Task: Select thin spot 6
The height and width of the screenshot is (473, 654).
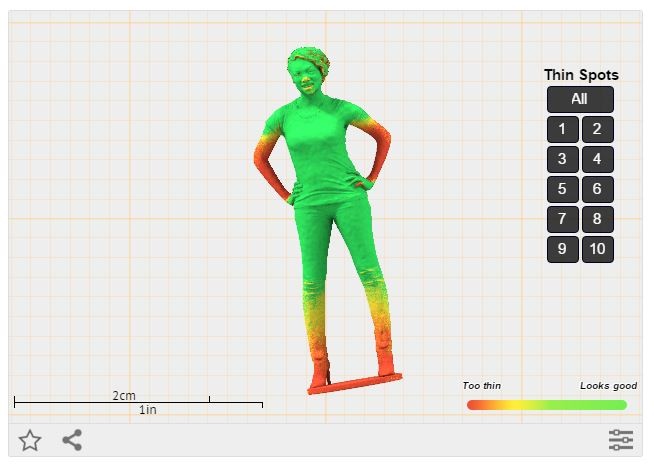Action: click(x=598, y=189)
